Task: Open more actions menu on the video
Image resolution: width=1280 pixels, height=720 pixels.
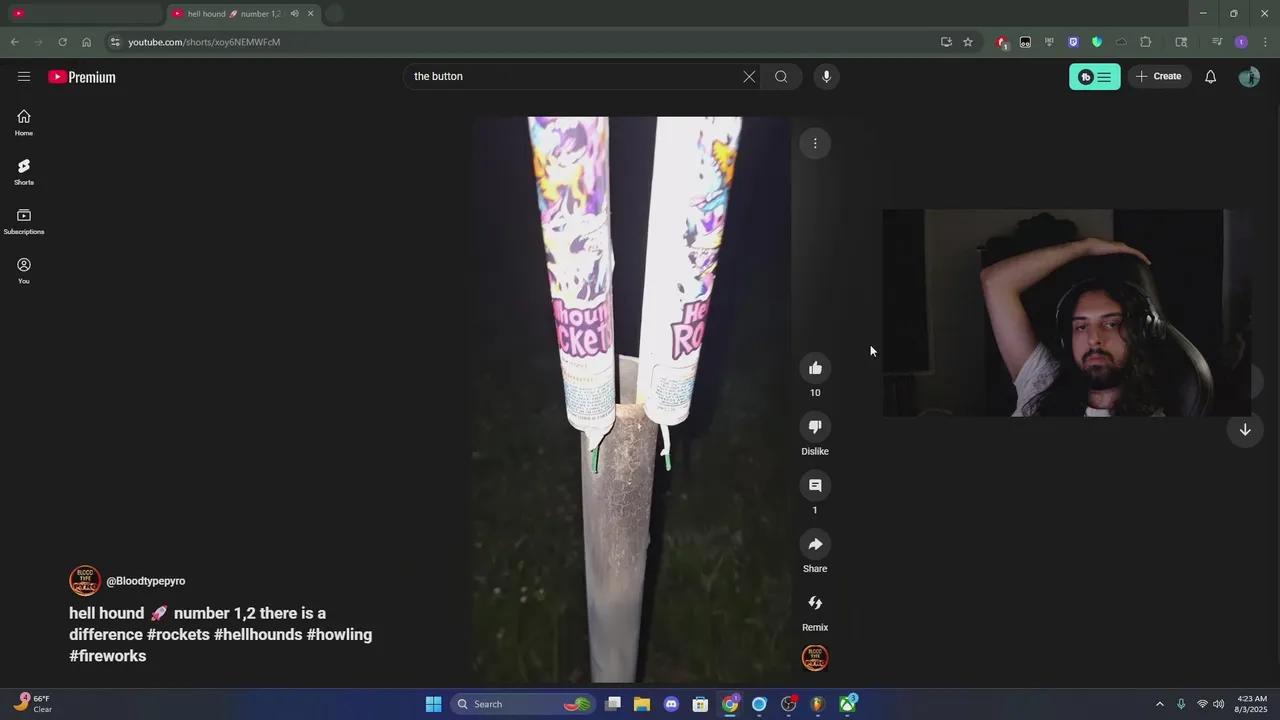Action: [815, 143]
